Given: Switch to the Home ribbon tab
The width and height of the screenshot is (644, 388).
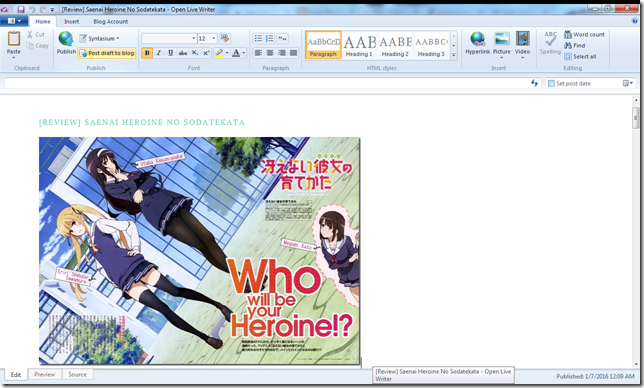Looking at the screenshot, I should (43, 21).
